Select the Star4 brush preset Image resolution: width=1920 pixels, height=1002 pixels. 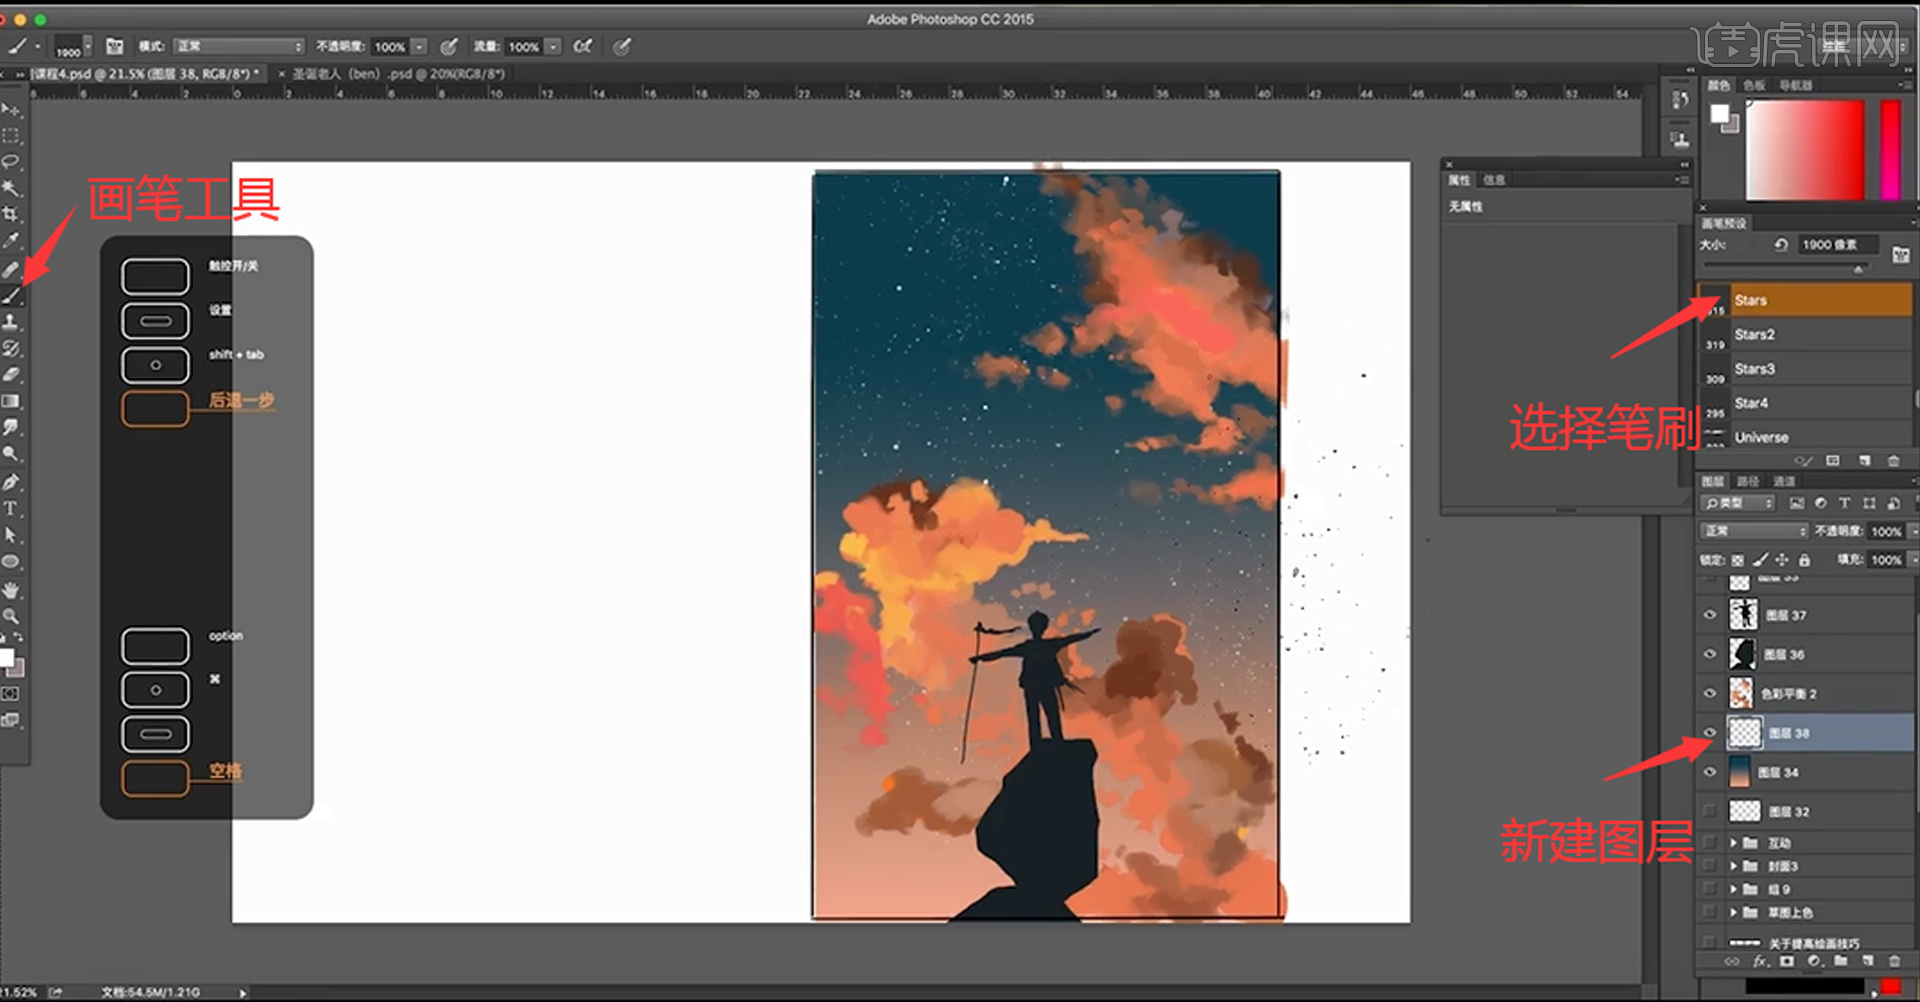[1807, 403]
